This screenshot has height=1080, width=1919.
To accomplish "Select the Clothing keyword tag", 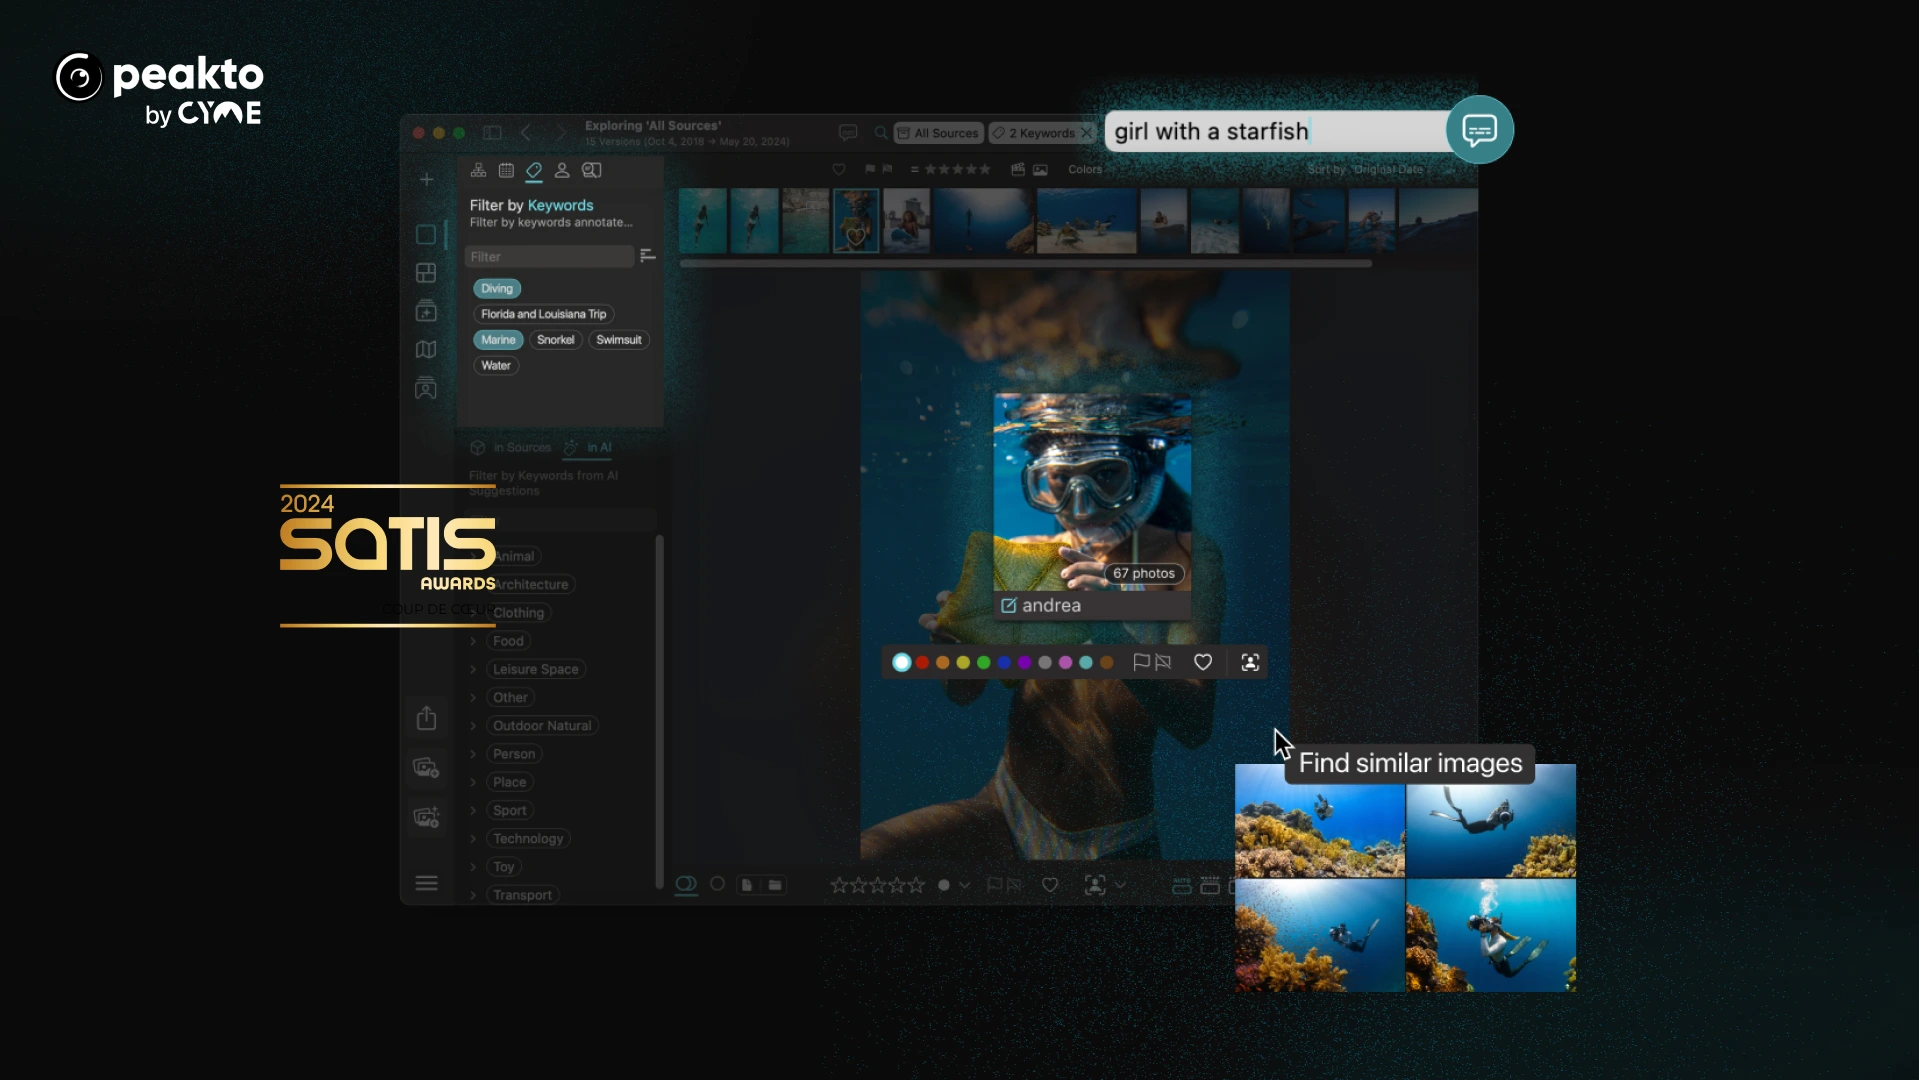I will pos(518,613).
